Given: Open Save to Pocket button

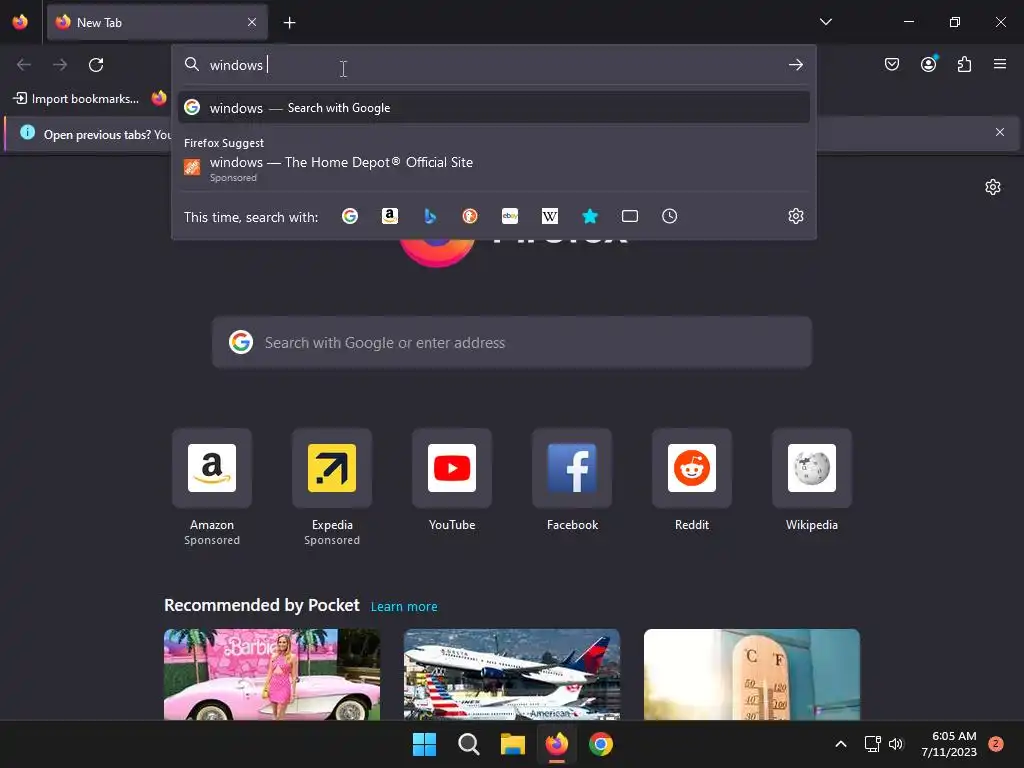Looking at the screenshot, I should (x=891, y=64).
